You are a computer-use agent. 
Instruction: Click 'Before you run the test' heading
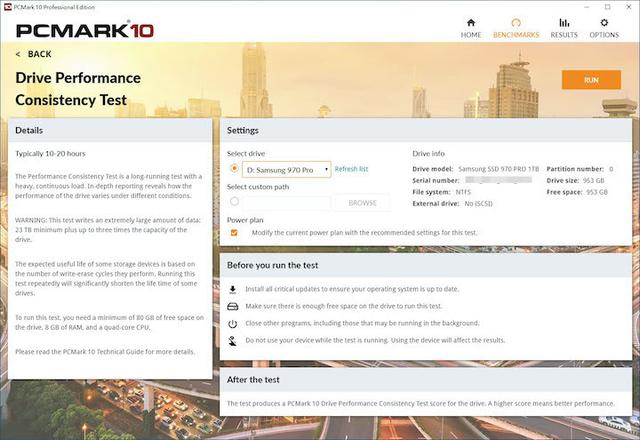(273, 265)
